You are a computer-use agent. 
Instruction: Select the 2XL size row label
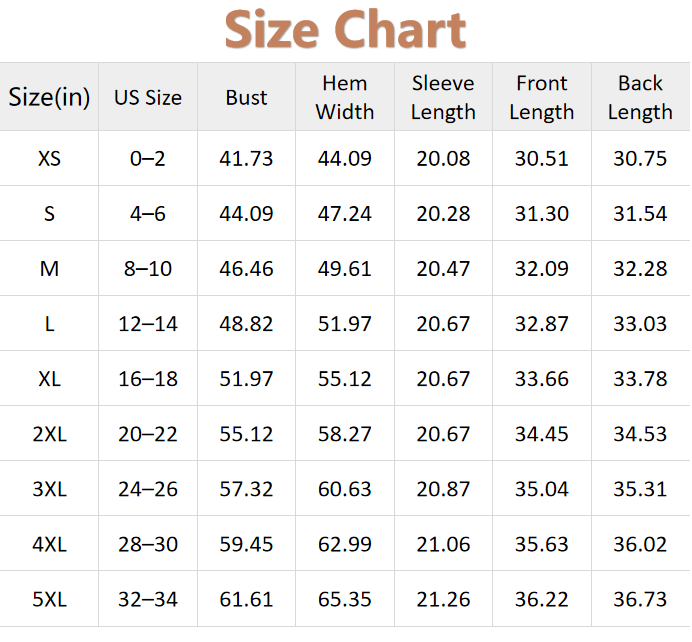(49, 434)
